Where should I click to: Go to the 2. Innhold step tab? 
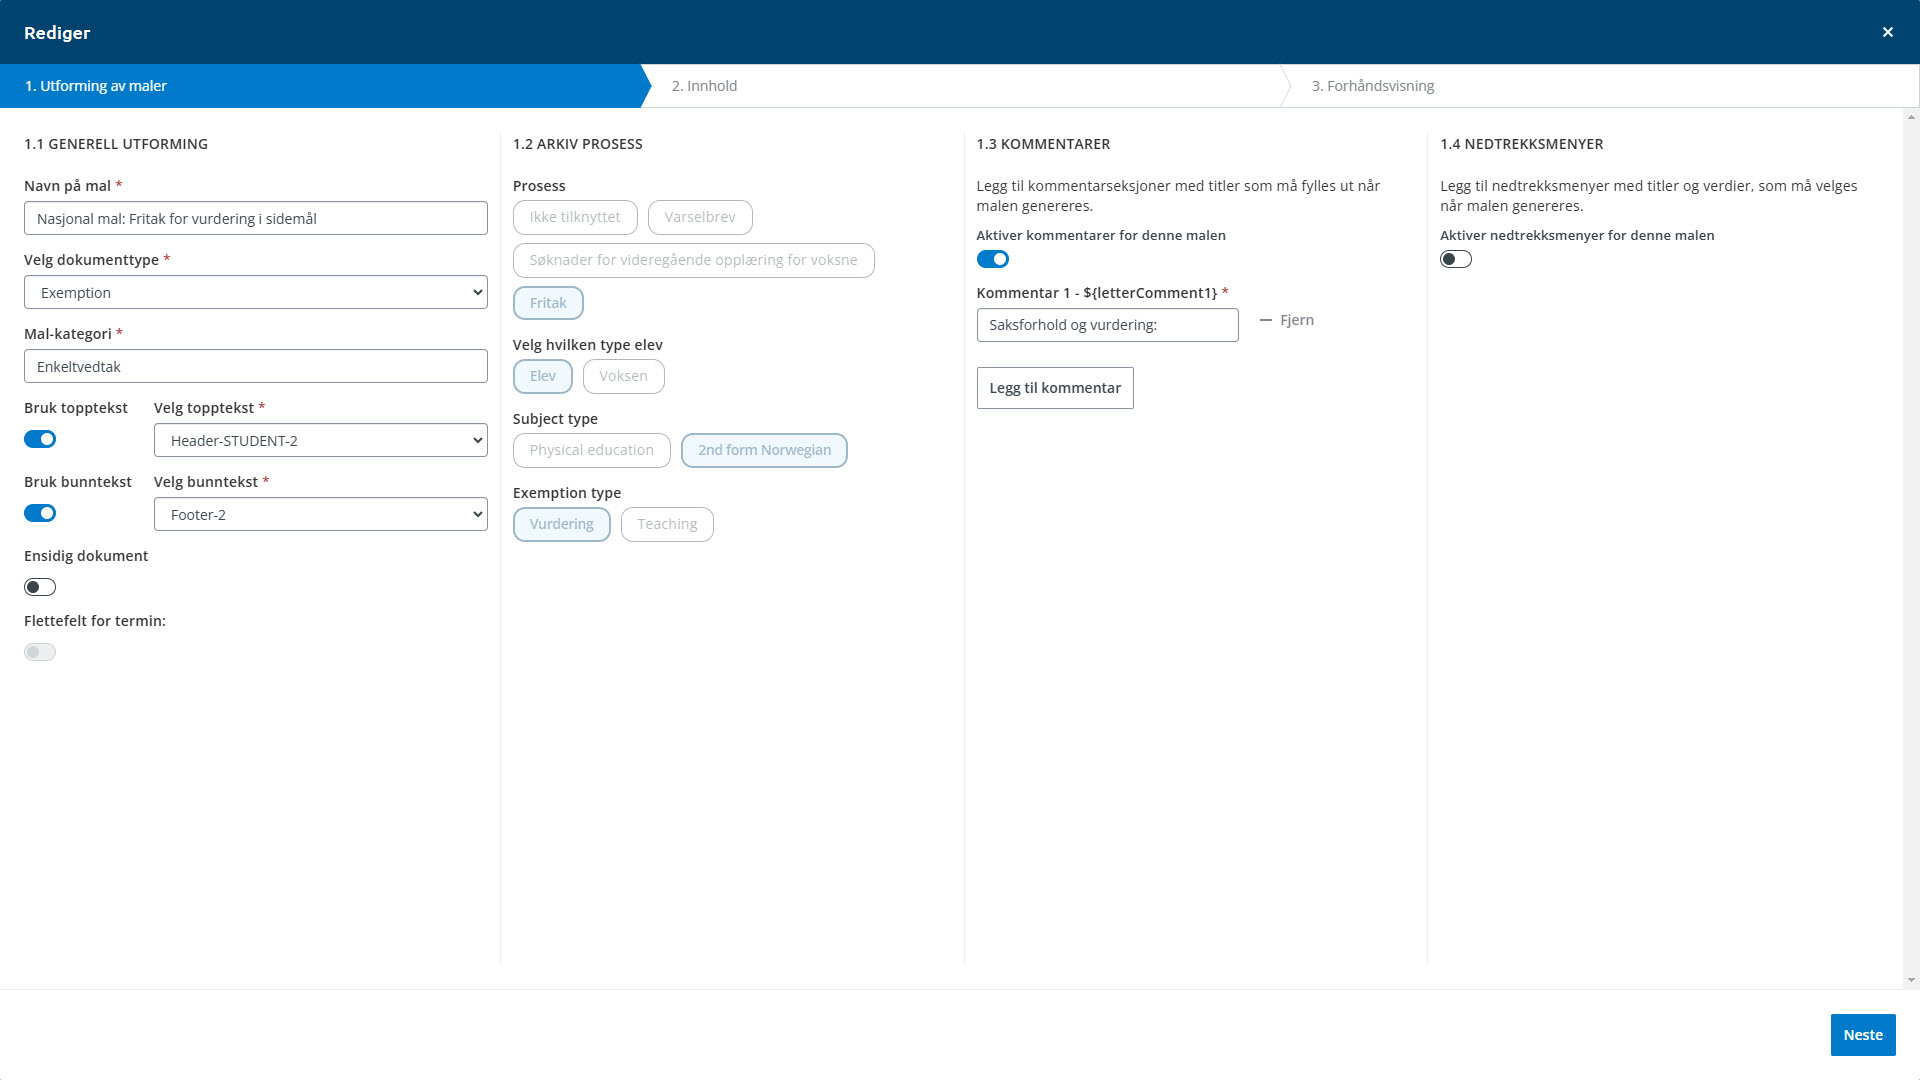704,86
